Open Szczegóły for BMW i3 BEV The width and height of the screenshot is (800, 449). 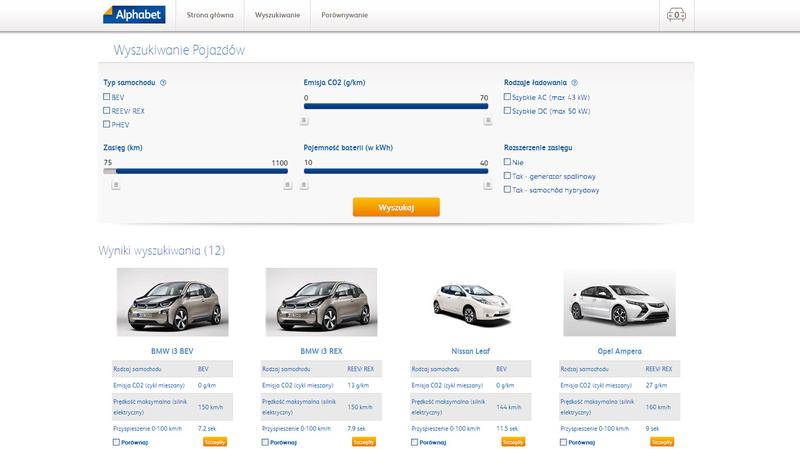[x=215, y=442]
